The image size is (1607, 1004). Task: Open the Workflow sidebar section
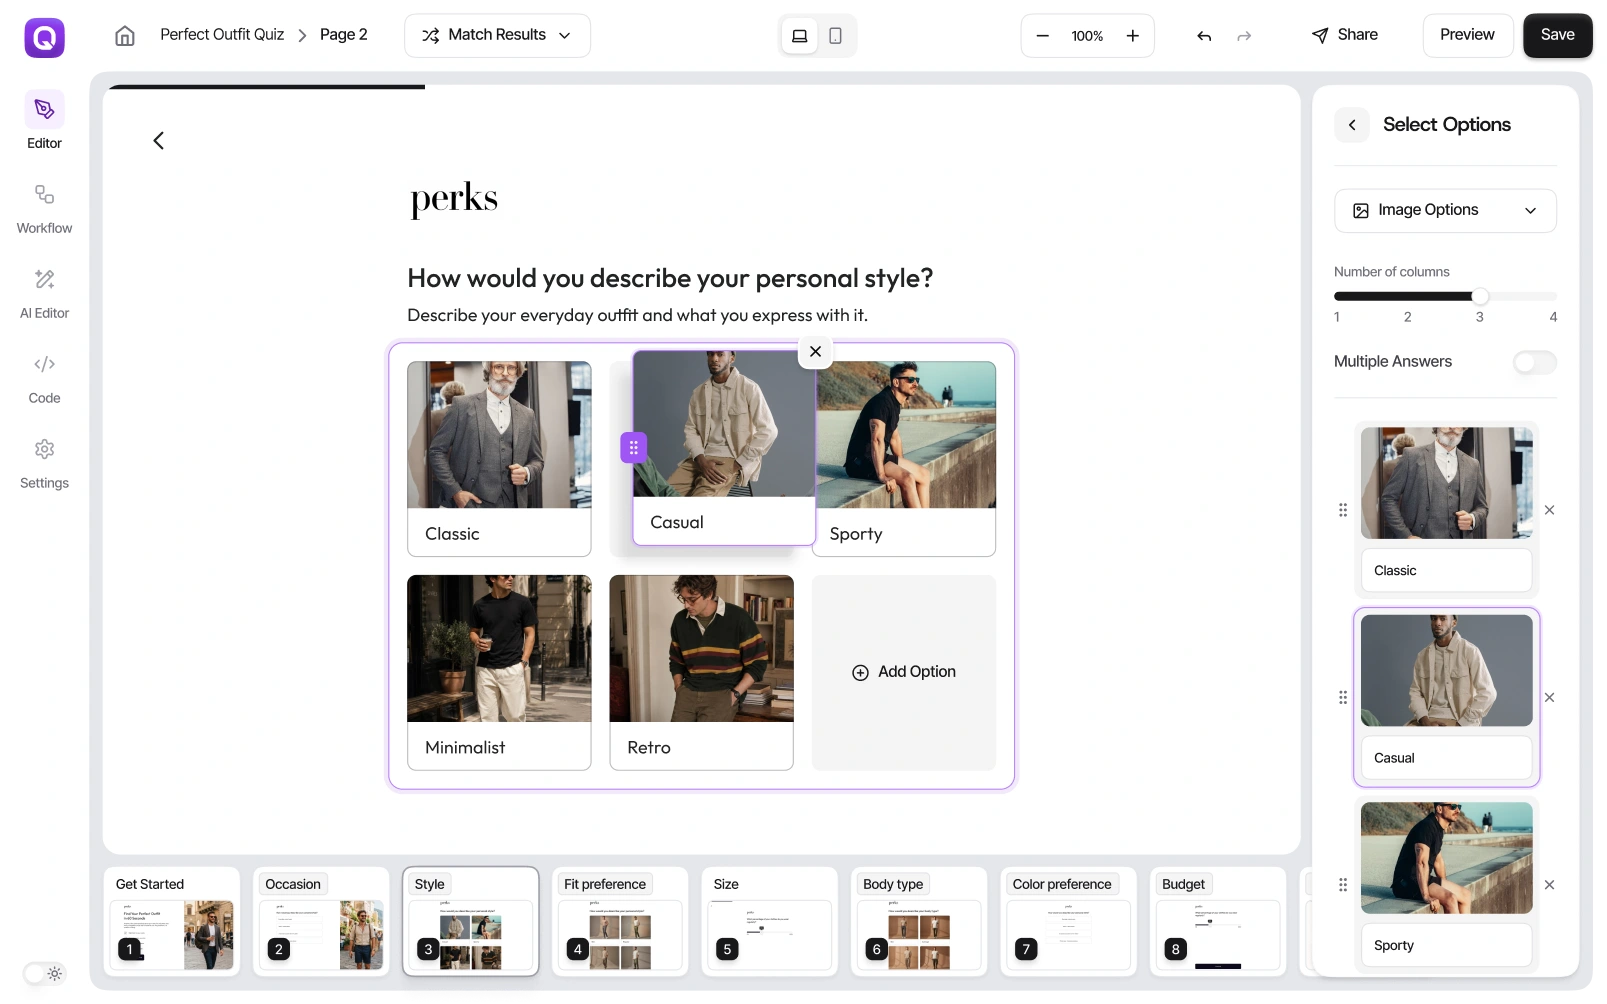click(x=44, y=208)
